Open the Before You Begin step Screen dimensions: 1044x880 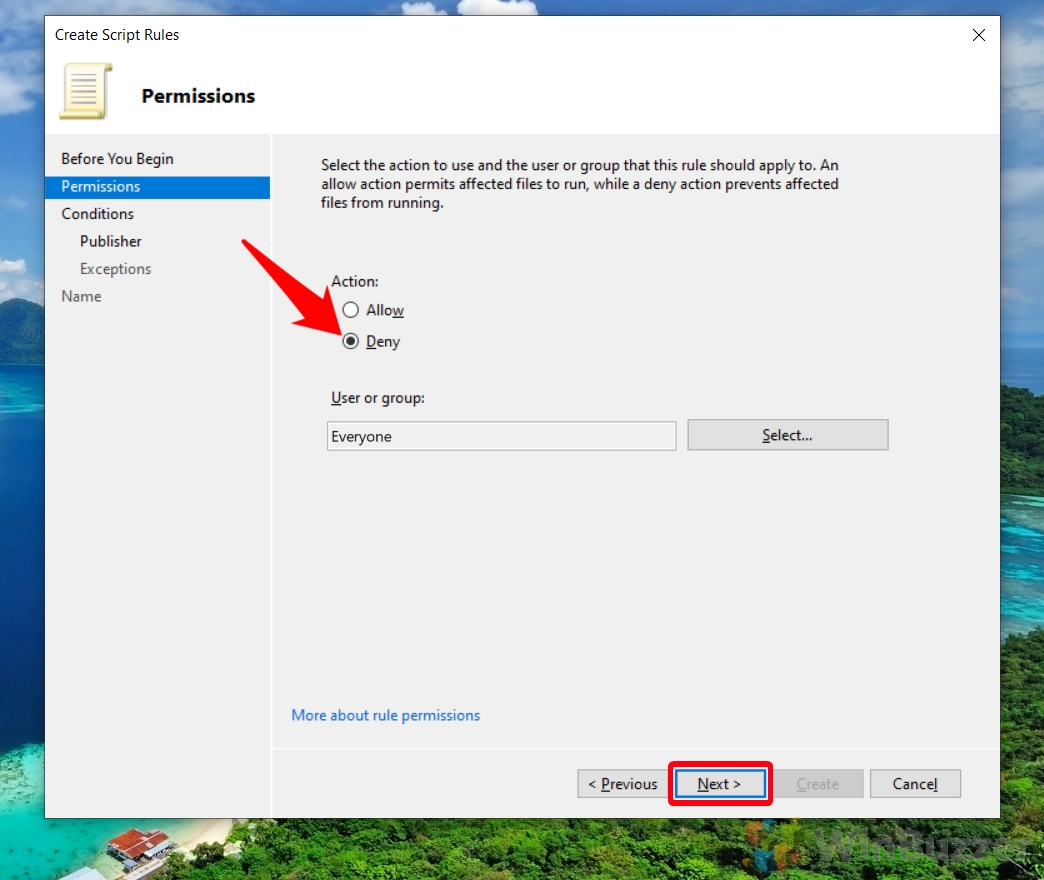pyautogui.click(x=117, y=158)
